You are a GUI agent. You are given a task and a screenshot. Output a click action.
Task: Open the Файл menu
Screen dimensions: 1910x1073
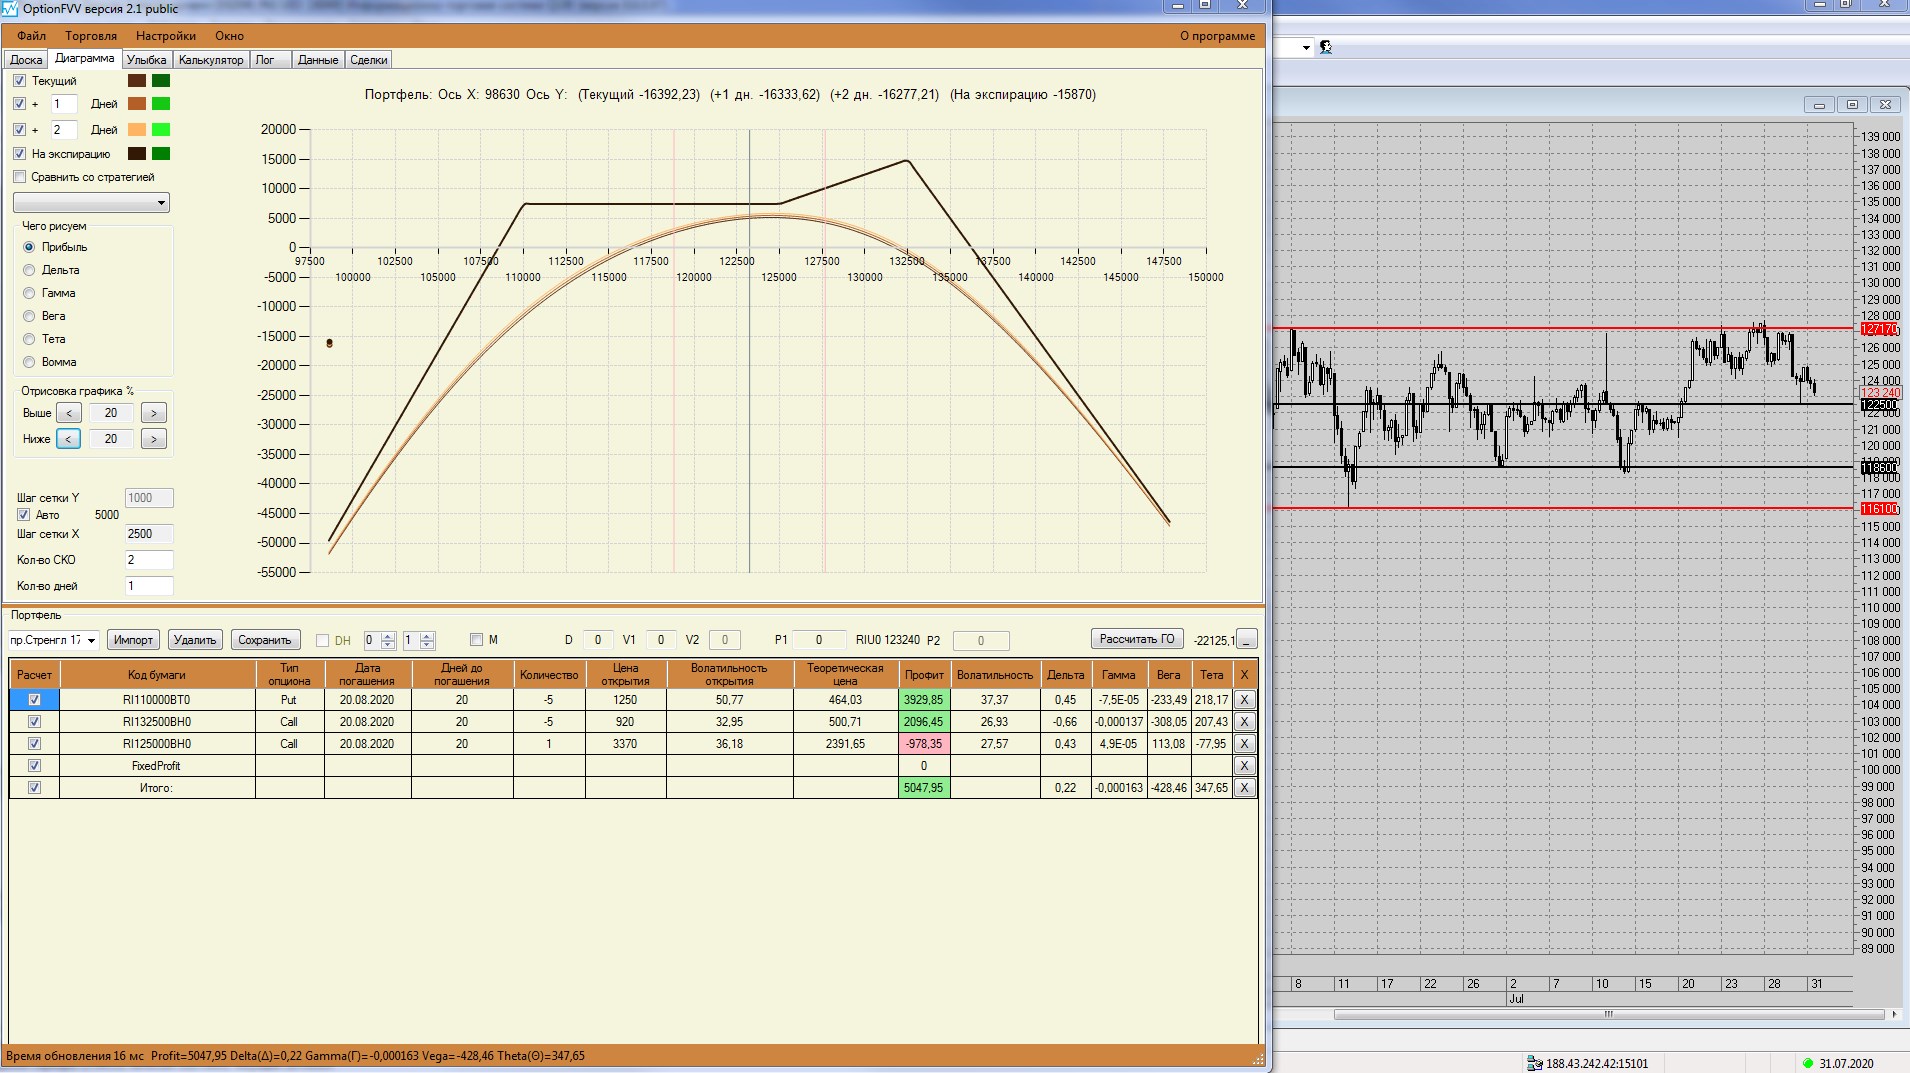coord(31,36)
